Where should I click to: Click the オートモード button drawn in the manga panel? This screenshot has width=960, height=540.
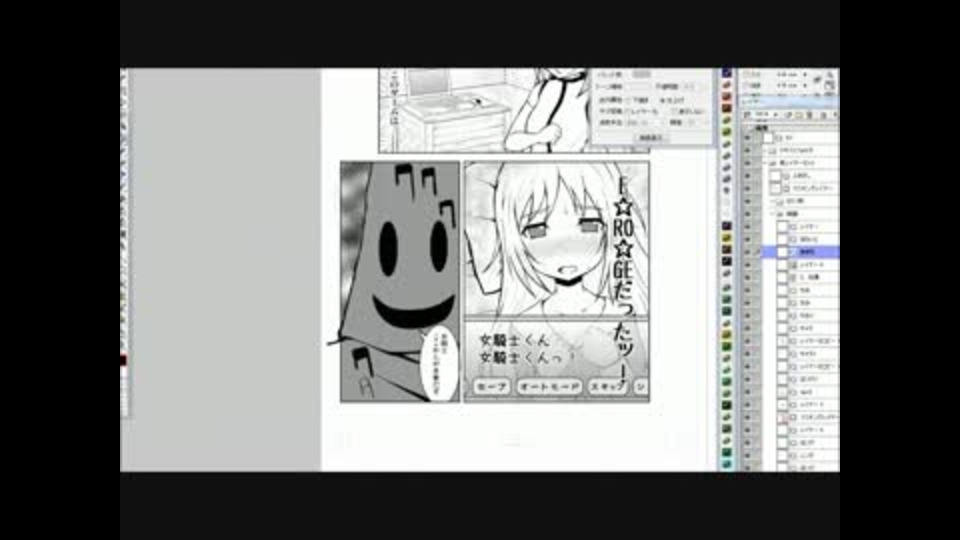point(549,387)
